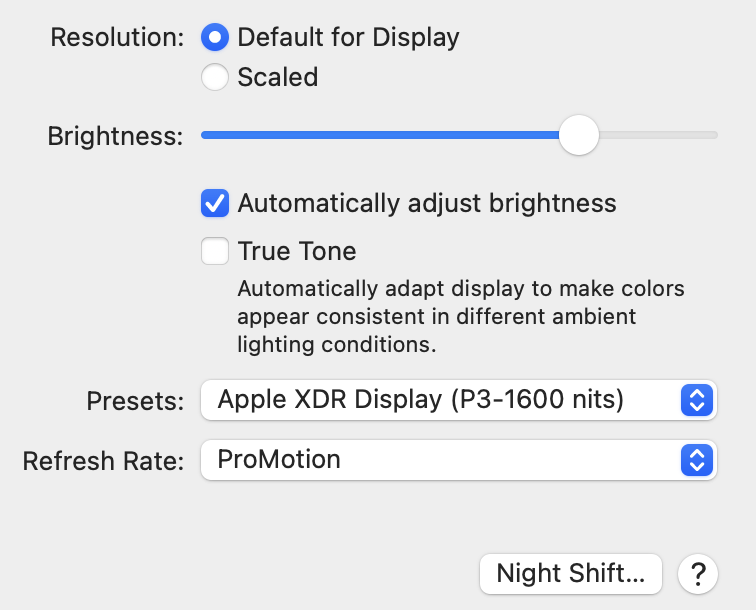Click the "Refresh Rate:" field label

pos(104,461)
